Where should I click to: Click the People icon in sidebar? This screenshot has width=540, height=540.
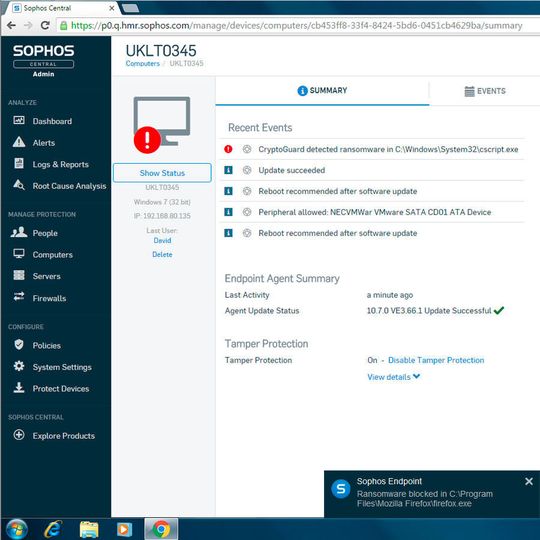19,232
